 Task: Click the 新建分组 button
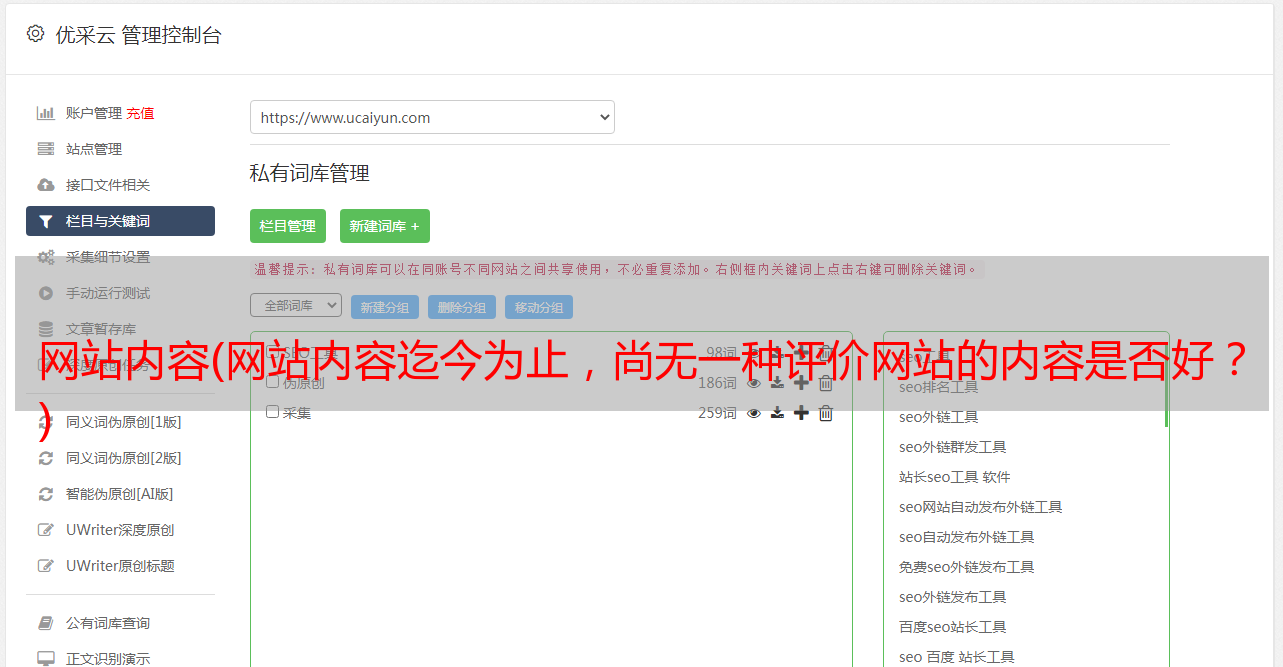[x=385, y=307]
